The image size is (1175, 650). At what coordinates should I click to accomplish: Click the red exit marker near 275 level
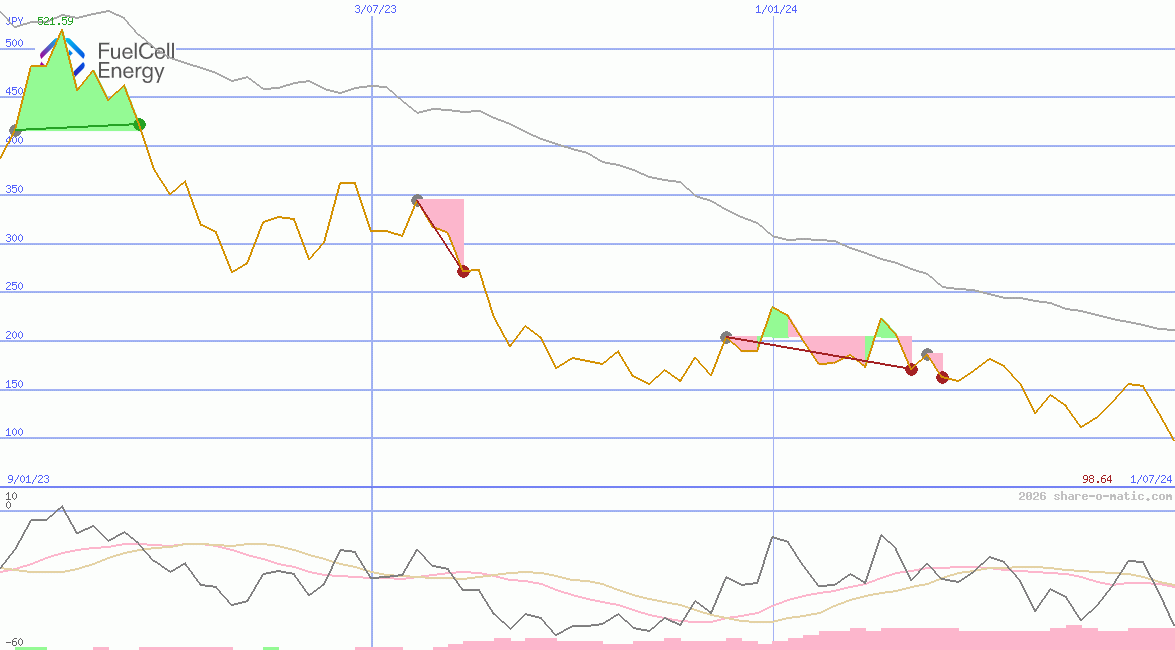pos(463,271)
